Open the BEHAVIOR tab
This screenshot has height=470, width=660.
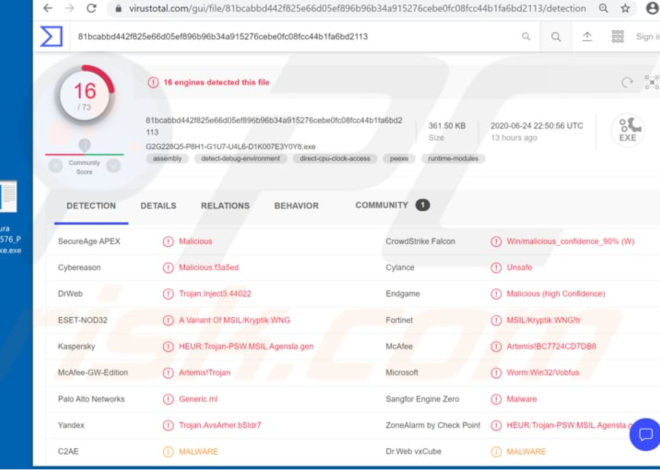[296, 206]
